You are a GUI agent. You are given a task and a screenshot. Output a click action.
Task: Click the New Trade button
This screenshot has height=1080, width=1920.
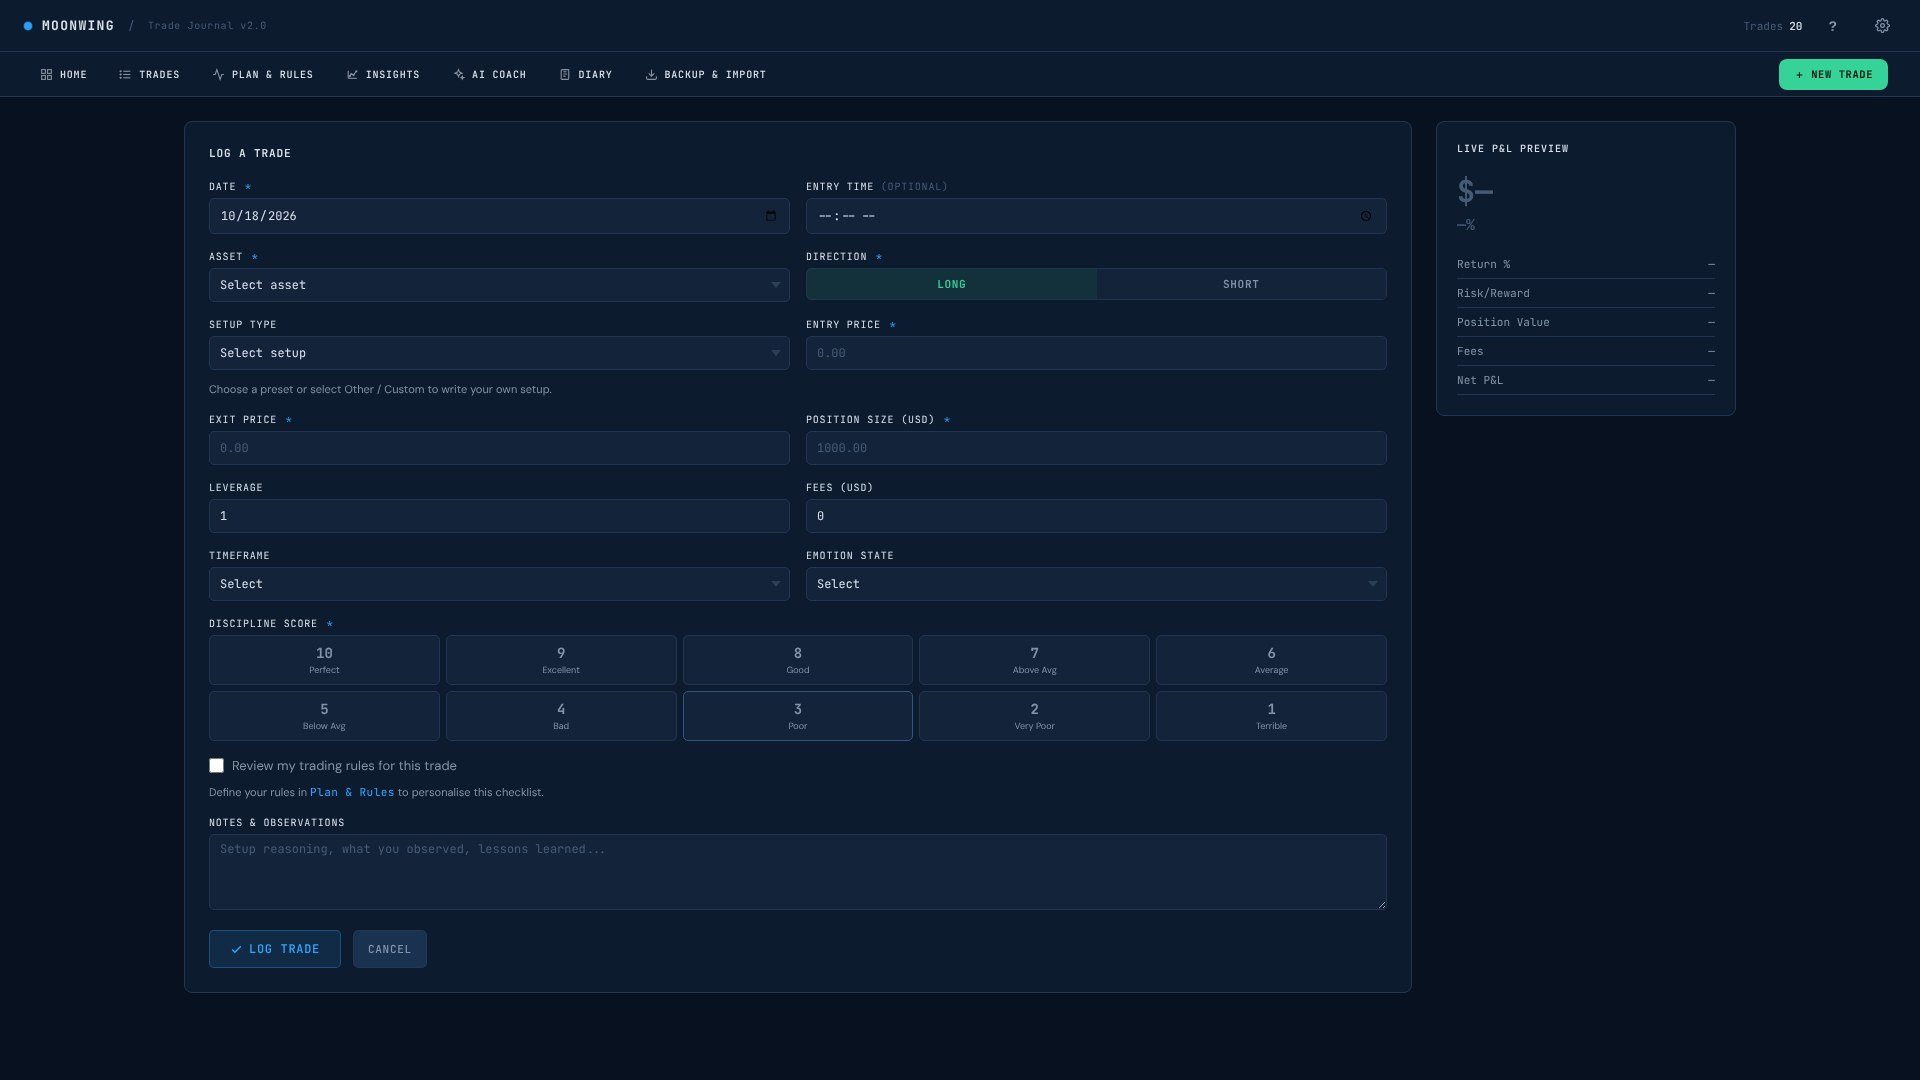1833,75
